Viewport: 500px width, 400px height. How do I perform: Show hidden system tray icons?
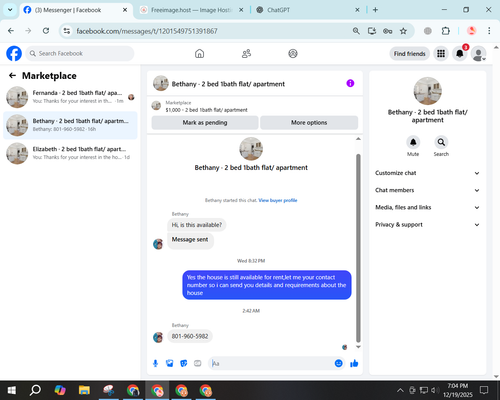400,390
